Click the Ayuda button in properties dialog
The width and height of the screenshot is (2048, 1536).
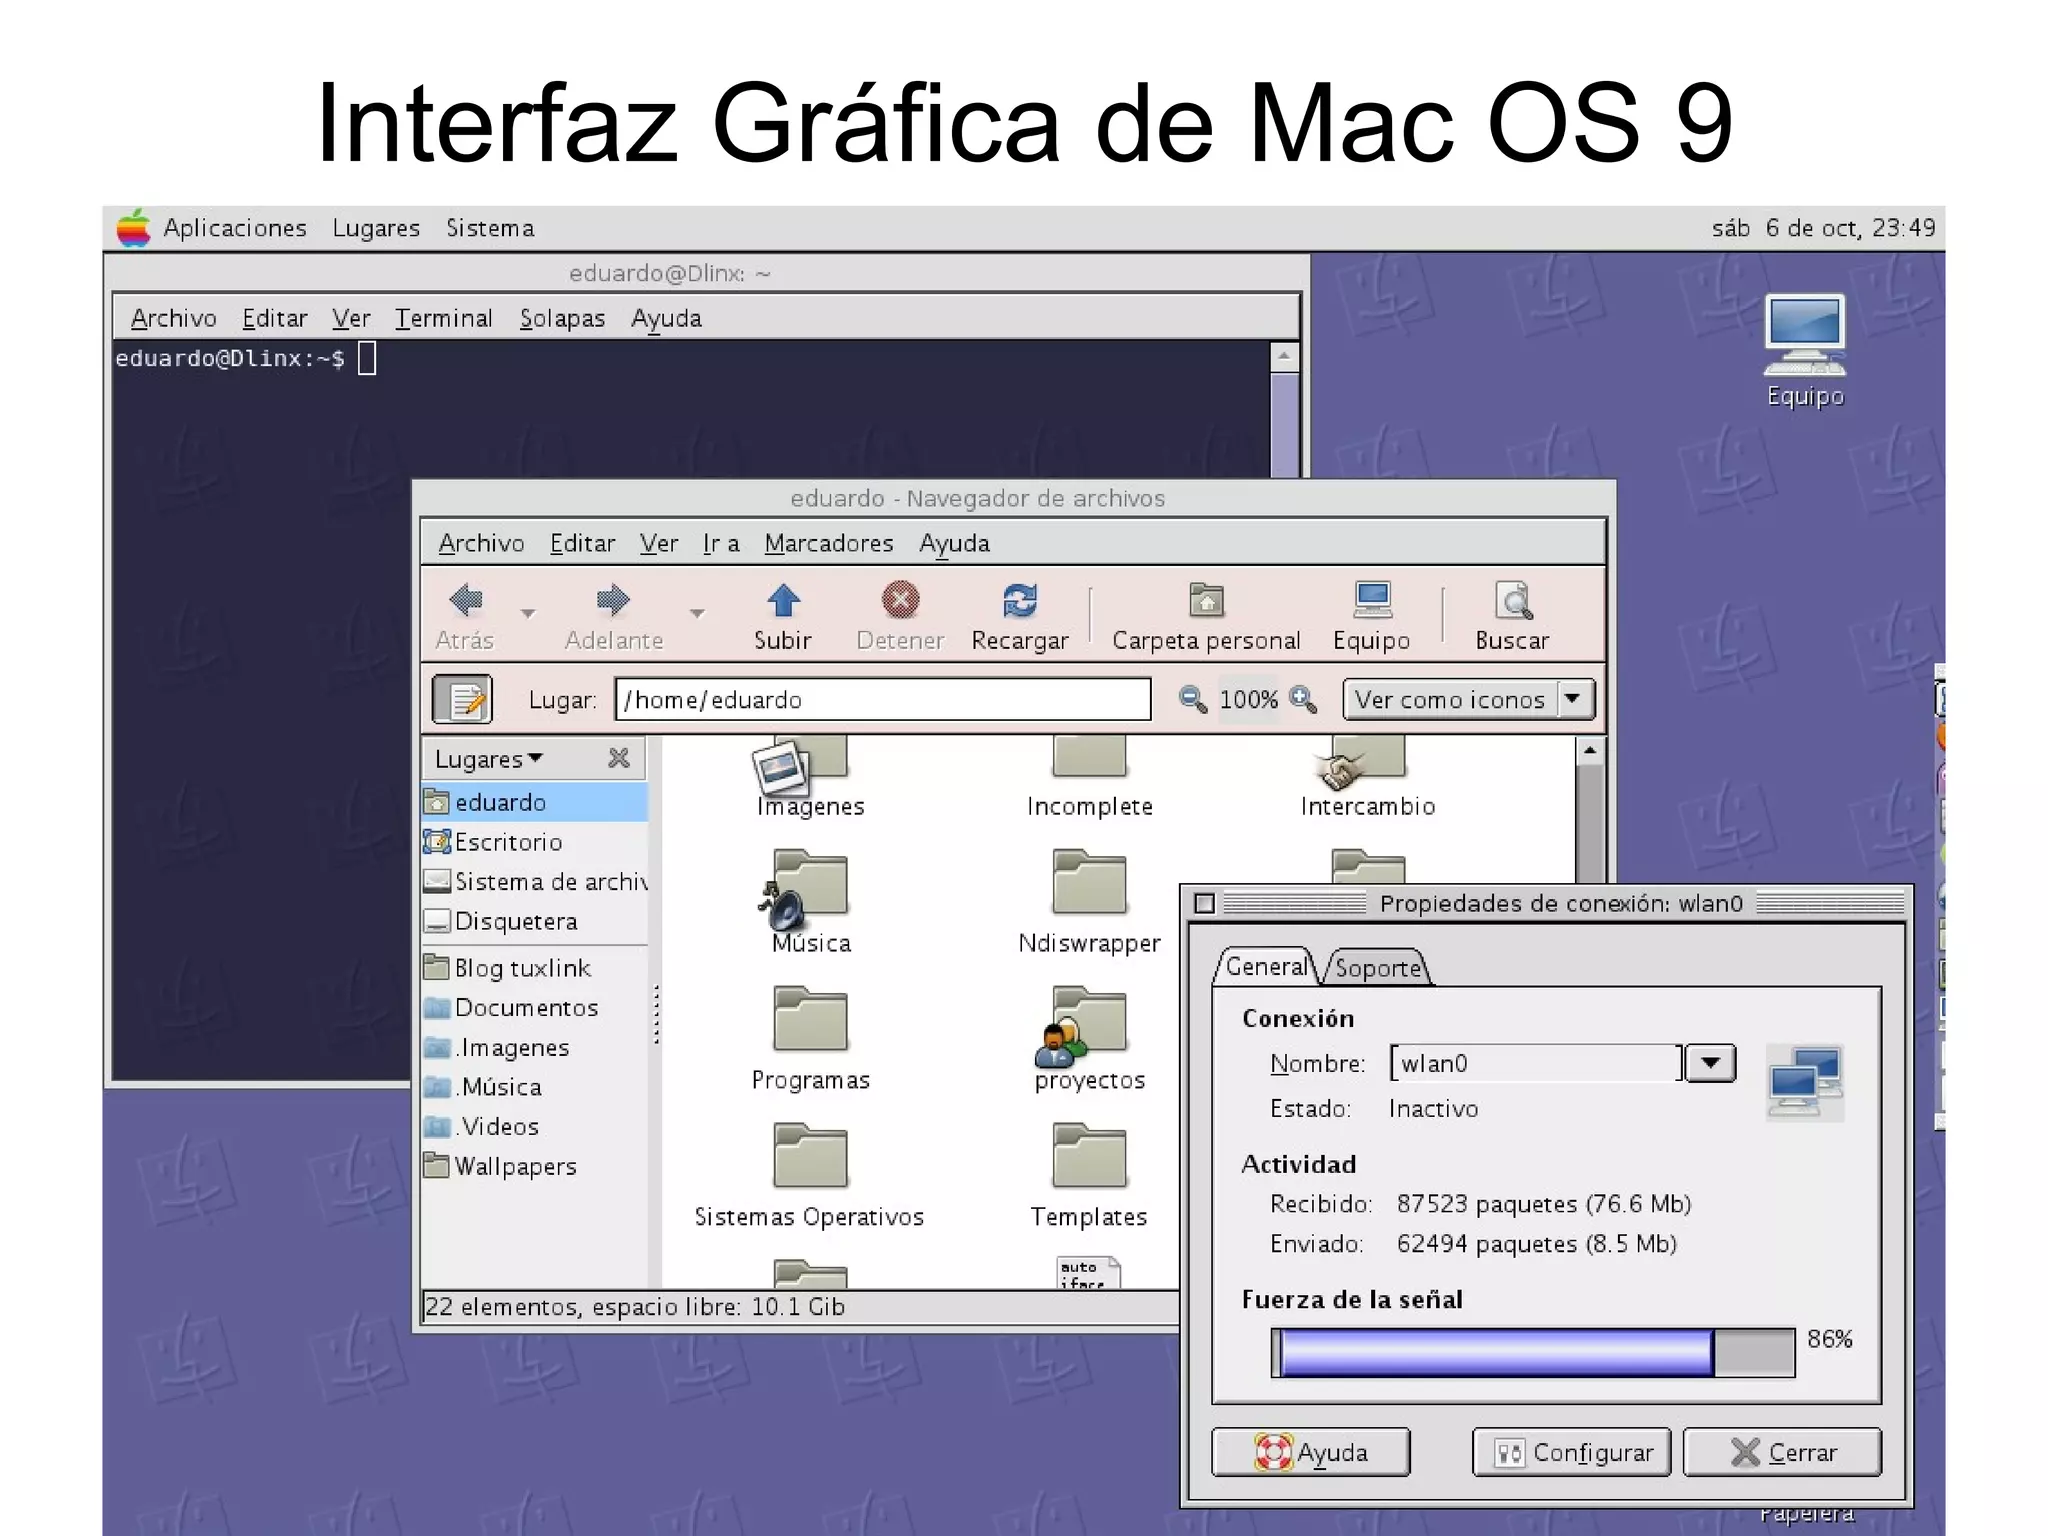point(1311,1452)
